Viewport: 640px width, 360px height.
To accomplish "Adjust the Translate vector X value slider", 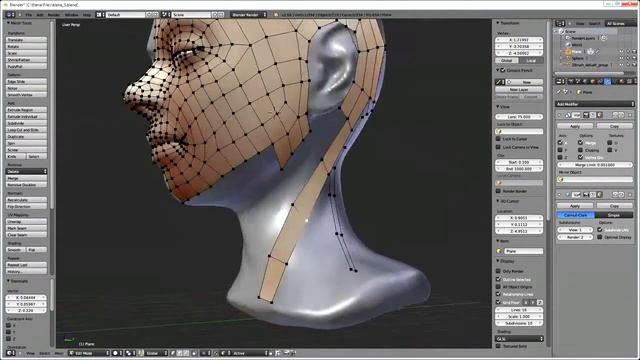I will pyautogui.click(x=27, y=298).
